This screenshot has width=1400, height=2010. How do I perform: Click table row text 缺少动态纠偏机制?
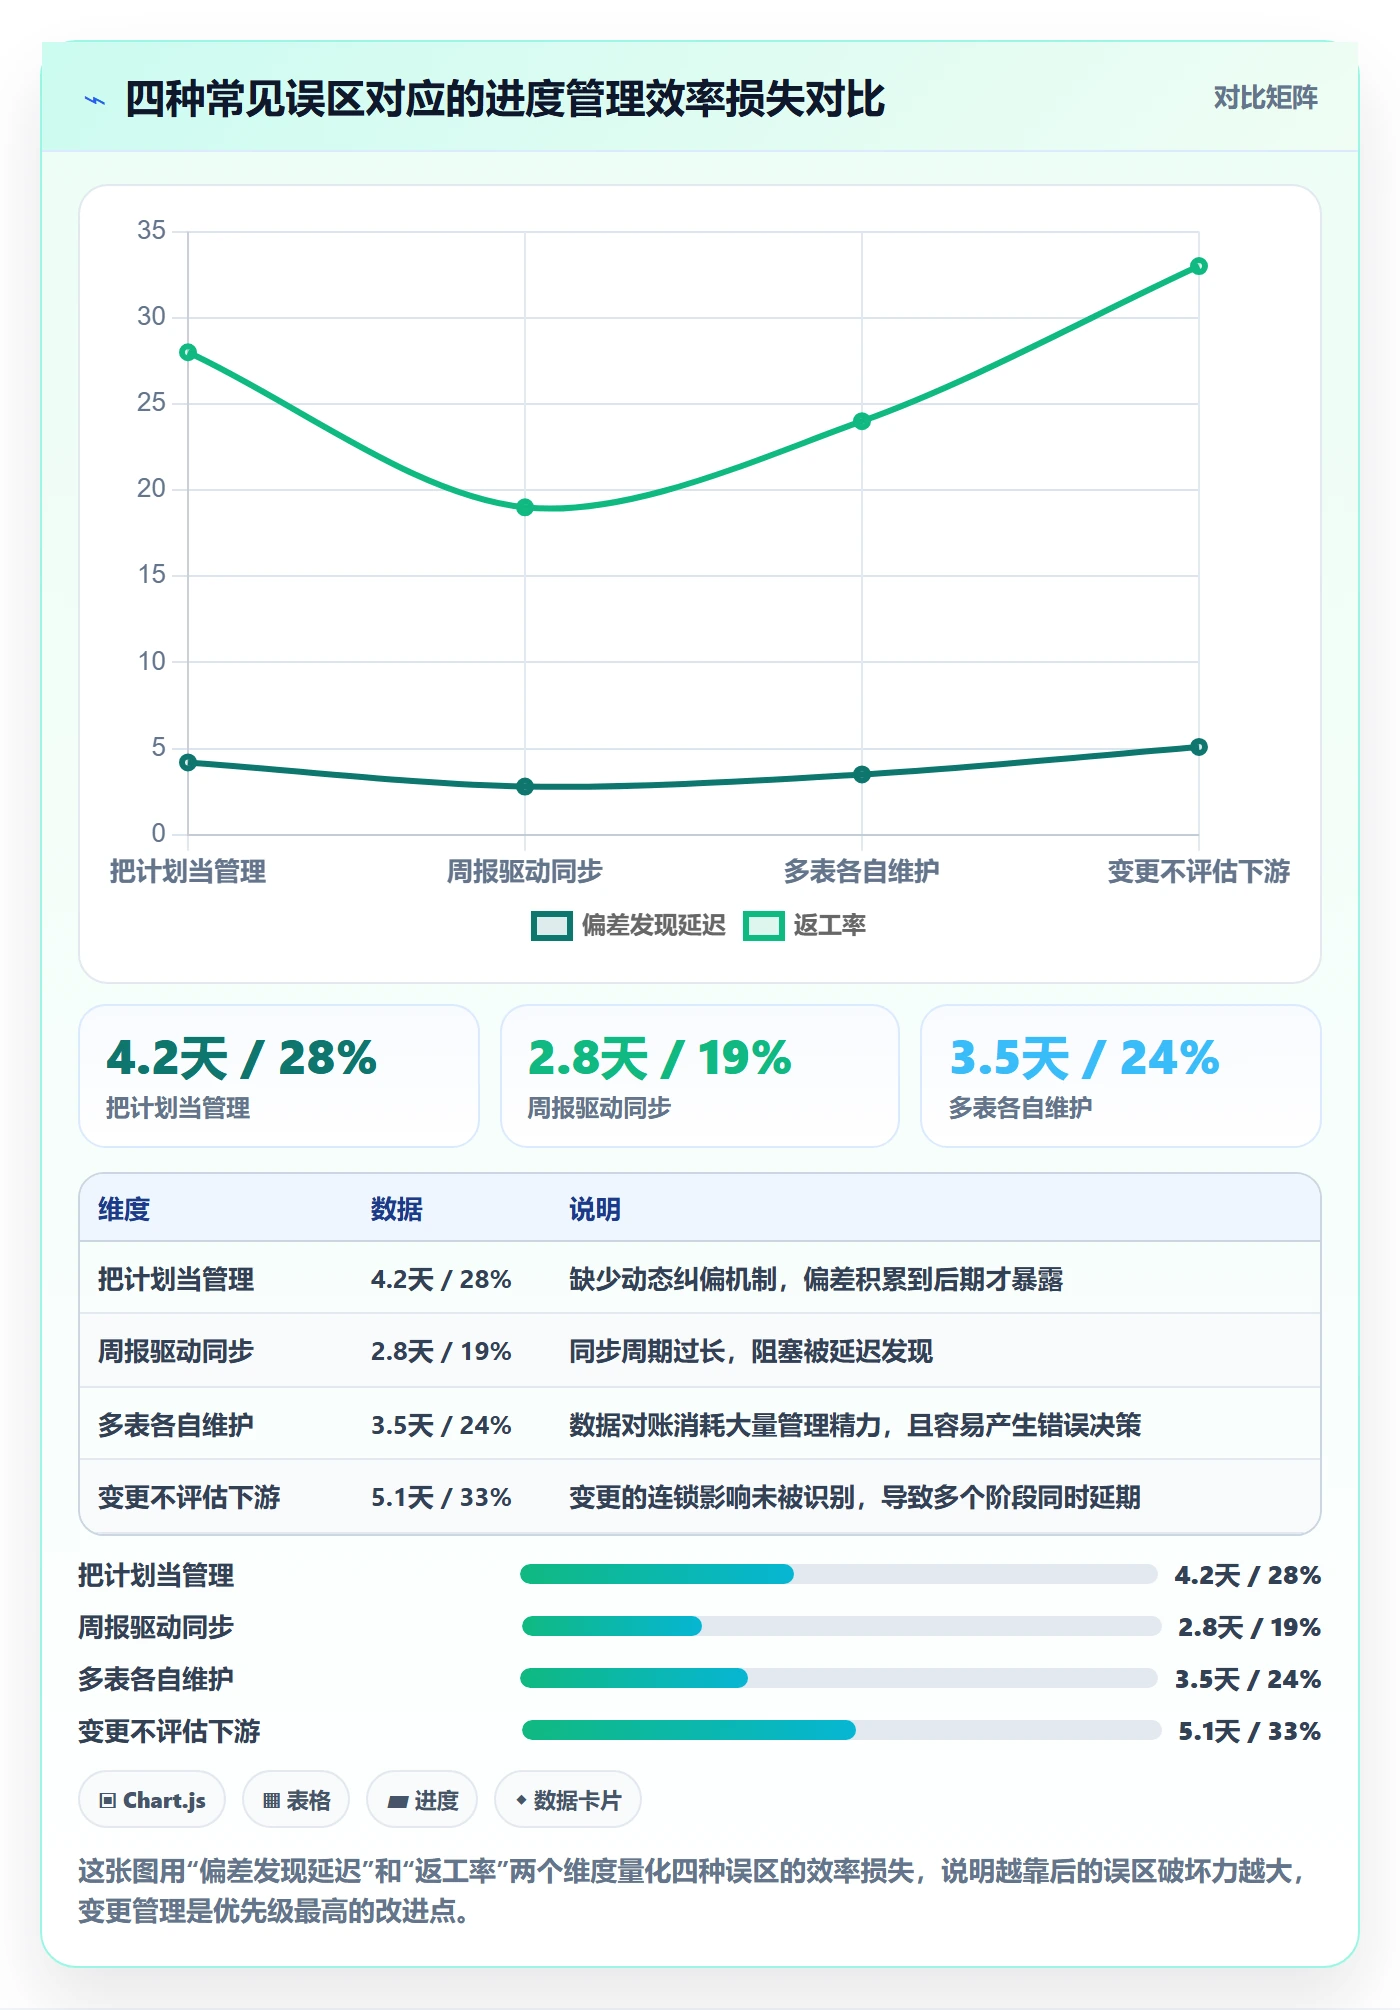coord(673,1279)
